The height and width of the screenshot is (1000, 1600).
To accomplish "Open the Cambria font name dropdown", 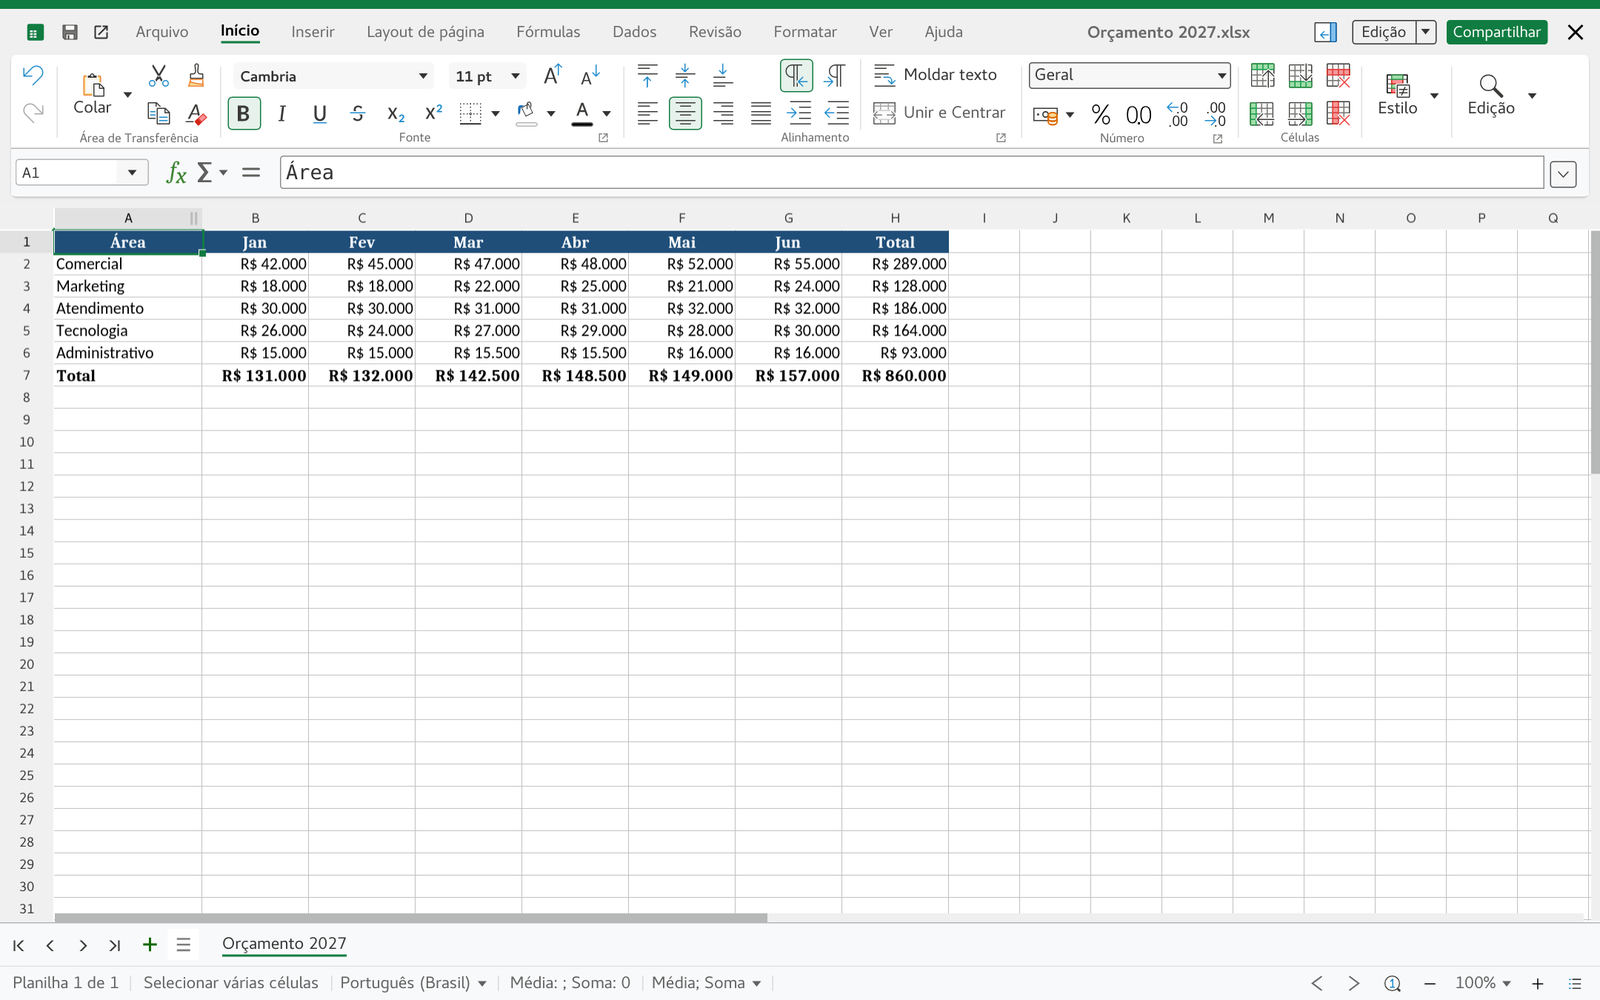I will (423, 76).
